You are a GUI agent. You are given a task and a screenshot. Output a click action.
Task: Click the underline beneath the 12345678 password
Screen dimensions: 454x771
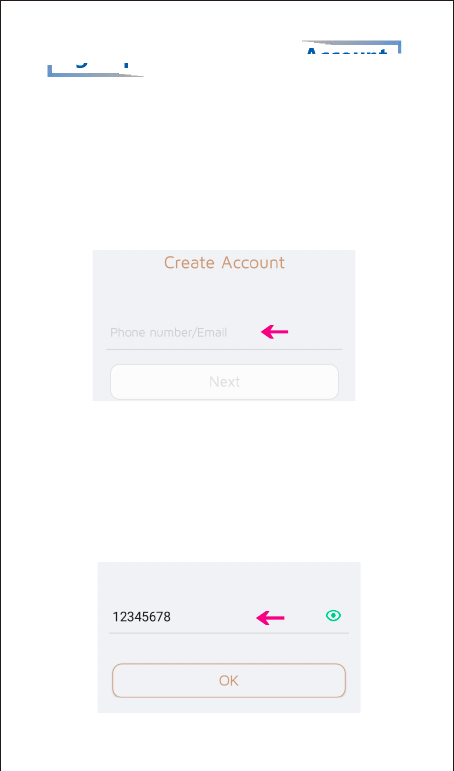pos(229,633)
